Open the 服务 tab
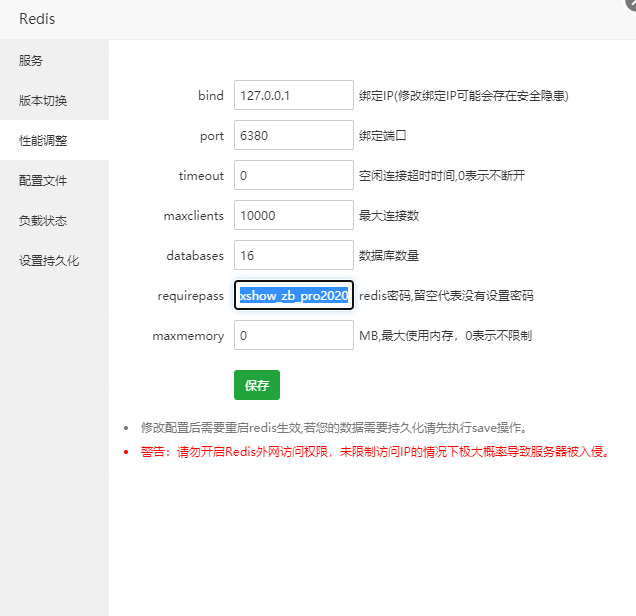 [x=31, y=60]
